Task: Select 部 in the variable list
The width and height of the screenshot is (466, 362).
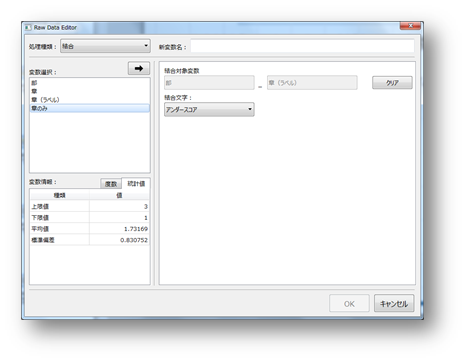Action: tap(90, 83)
